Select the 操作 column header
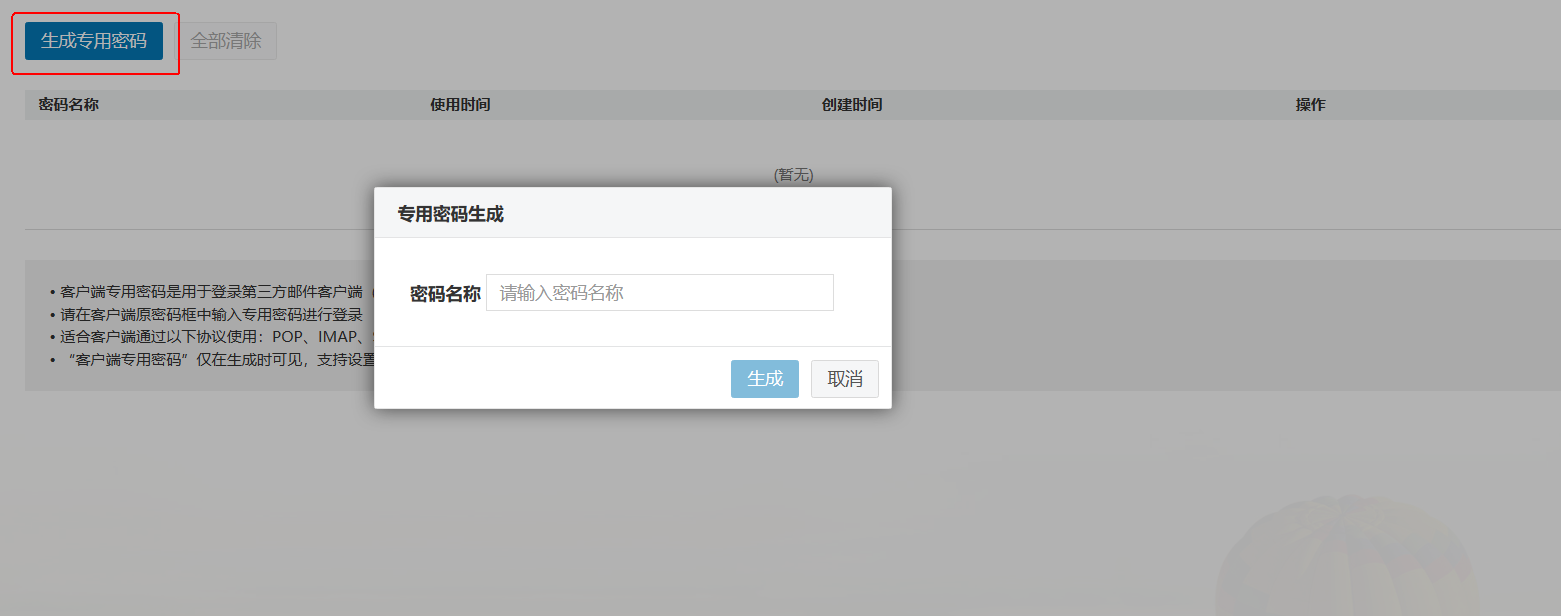This screenshot has width=1561, height=616. pyautogui.click(x=1310, y=105)
